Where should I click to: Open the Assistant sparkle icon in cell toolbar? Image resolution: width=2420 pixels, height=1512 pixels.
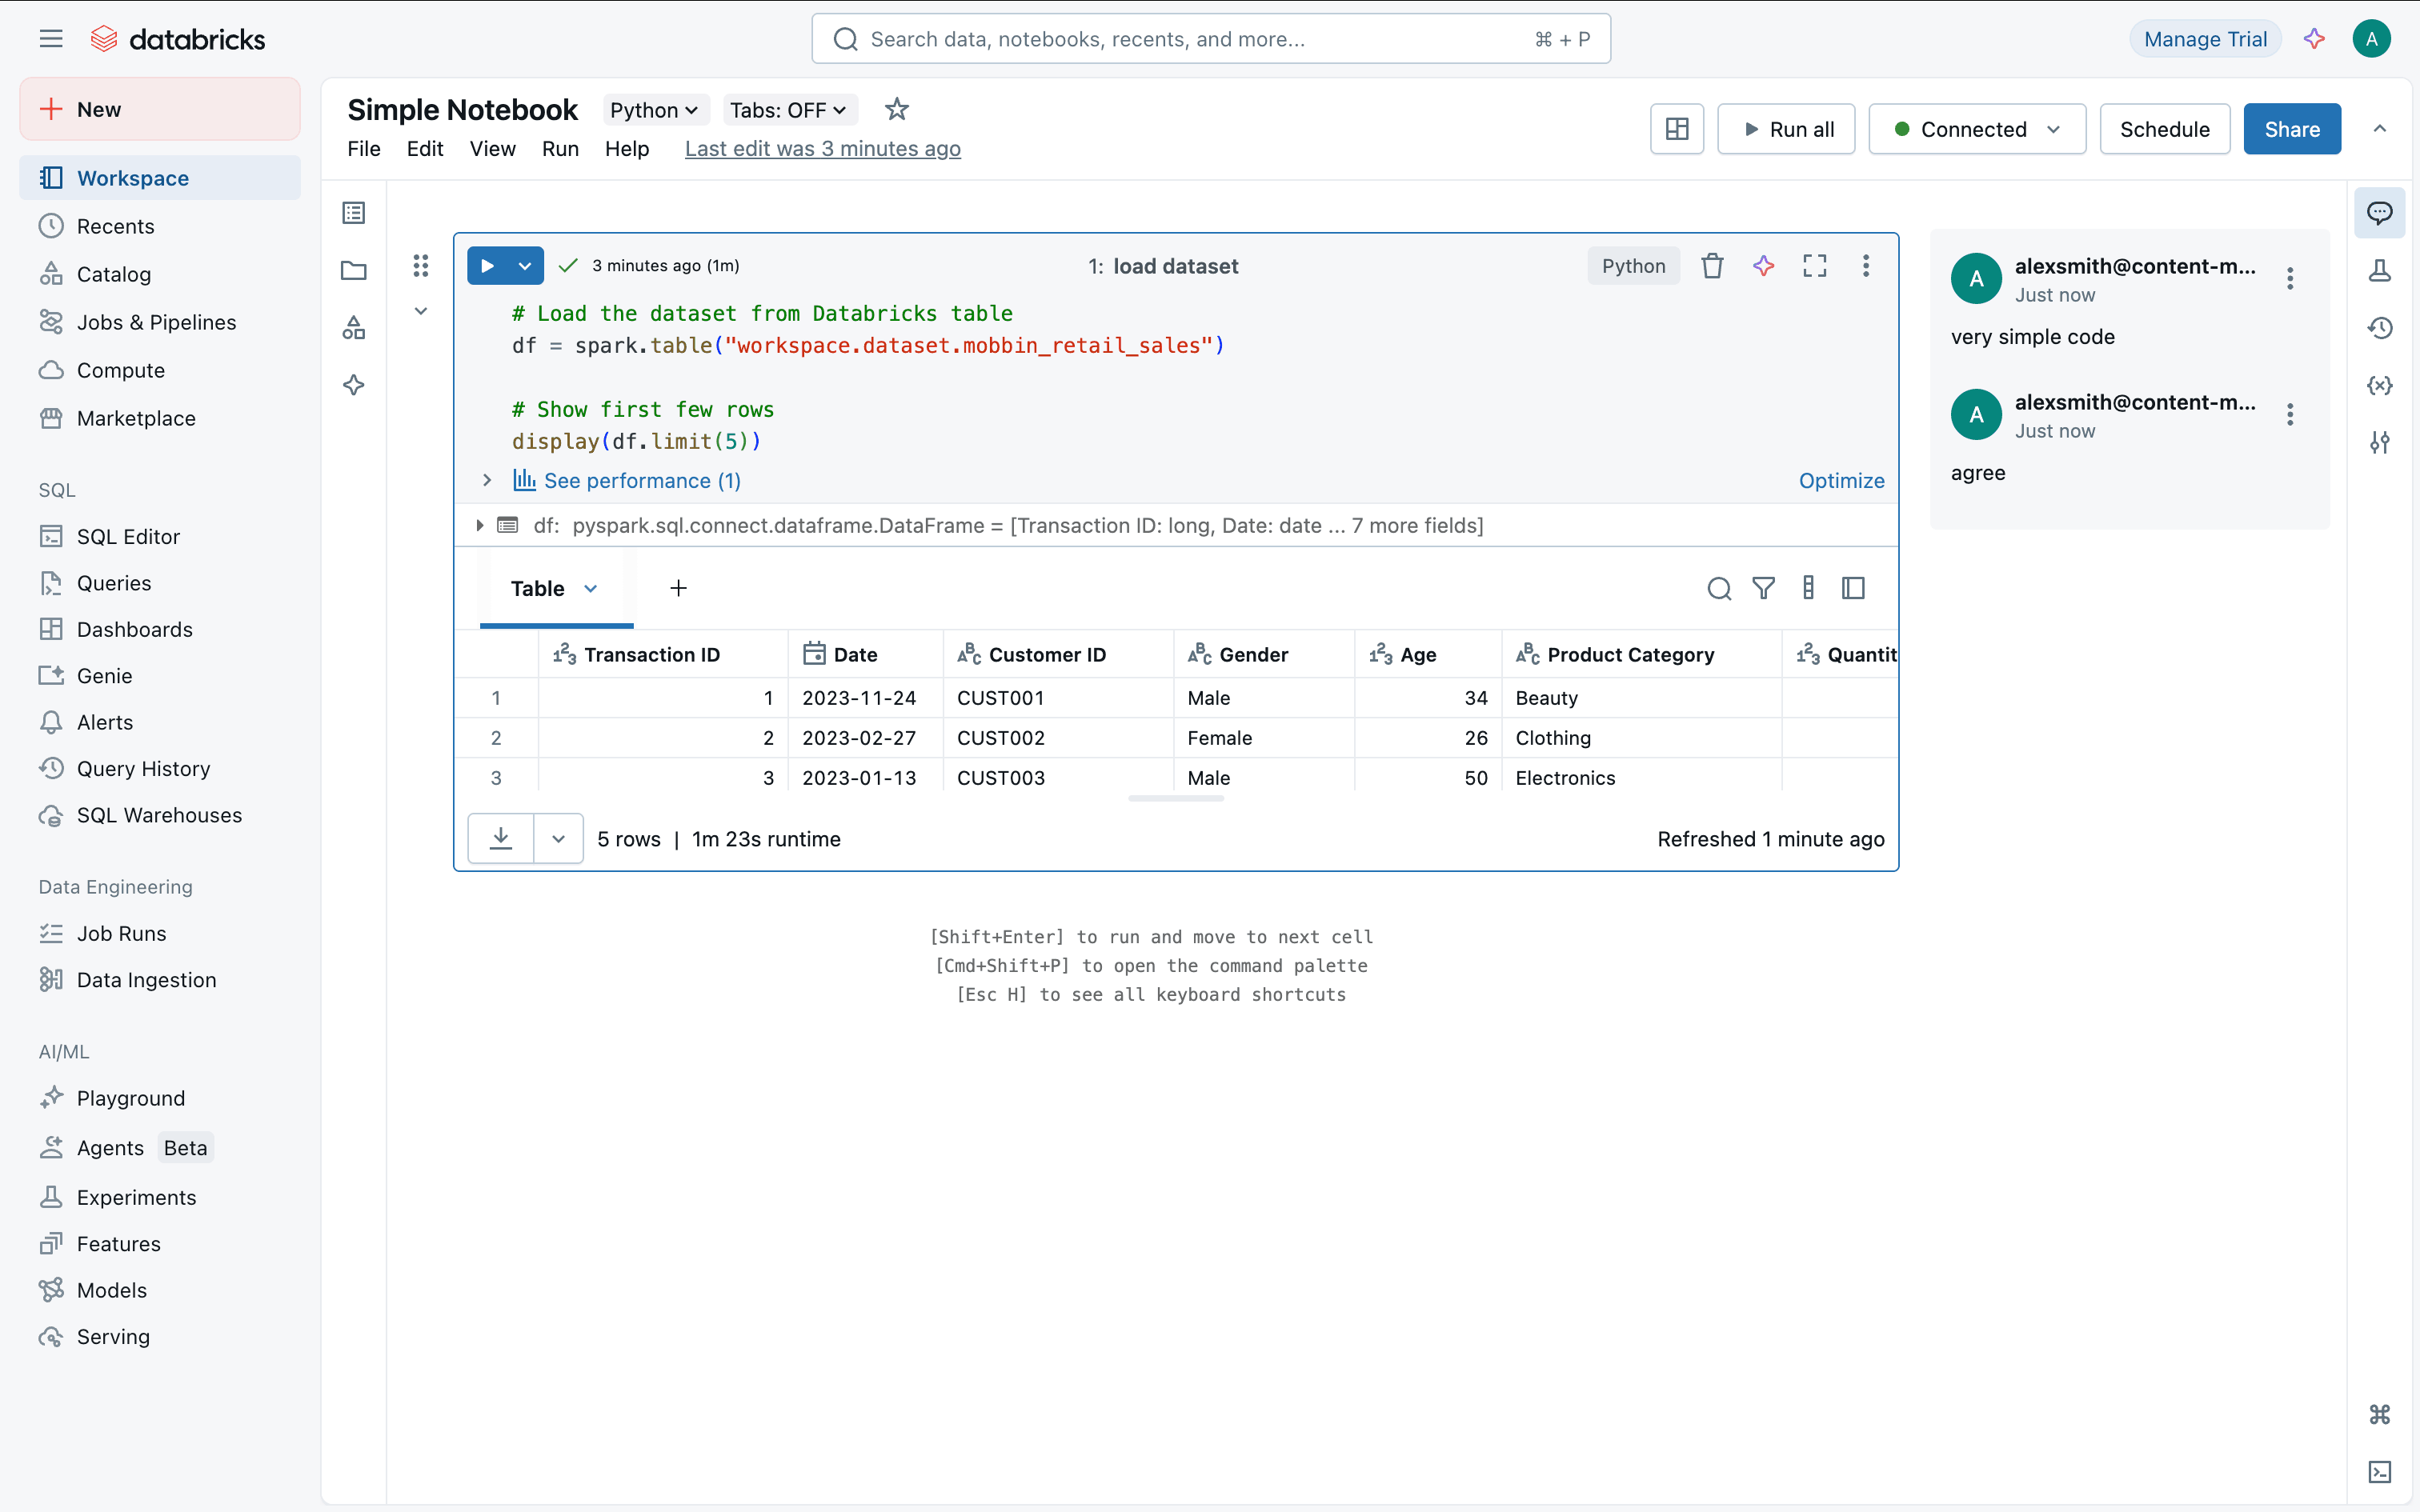pos(1763,266)
